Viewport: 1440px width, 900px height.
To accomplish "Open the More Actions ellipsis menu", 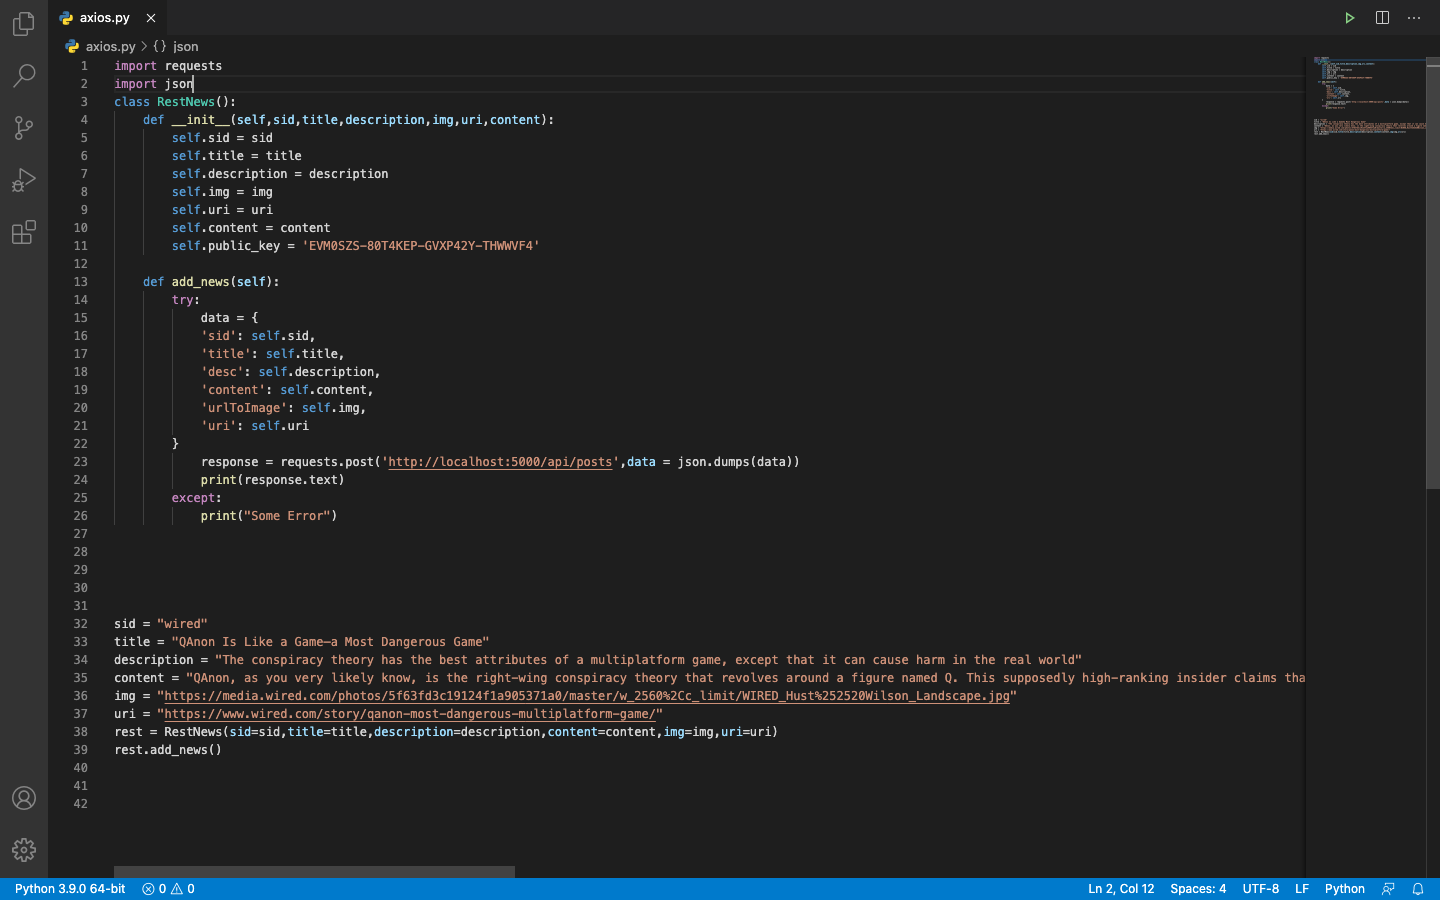I will point(1414,18).
